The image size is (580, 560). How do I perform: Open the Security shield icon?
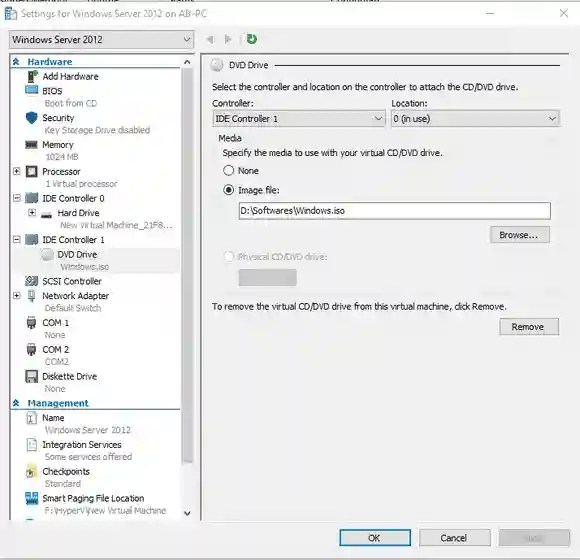click(x=31, y=118)
